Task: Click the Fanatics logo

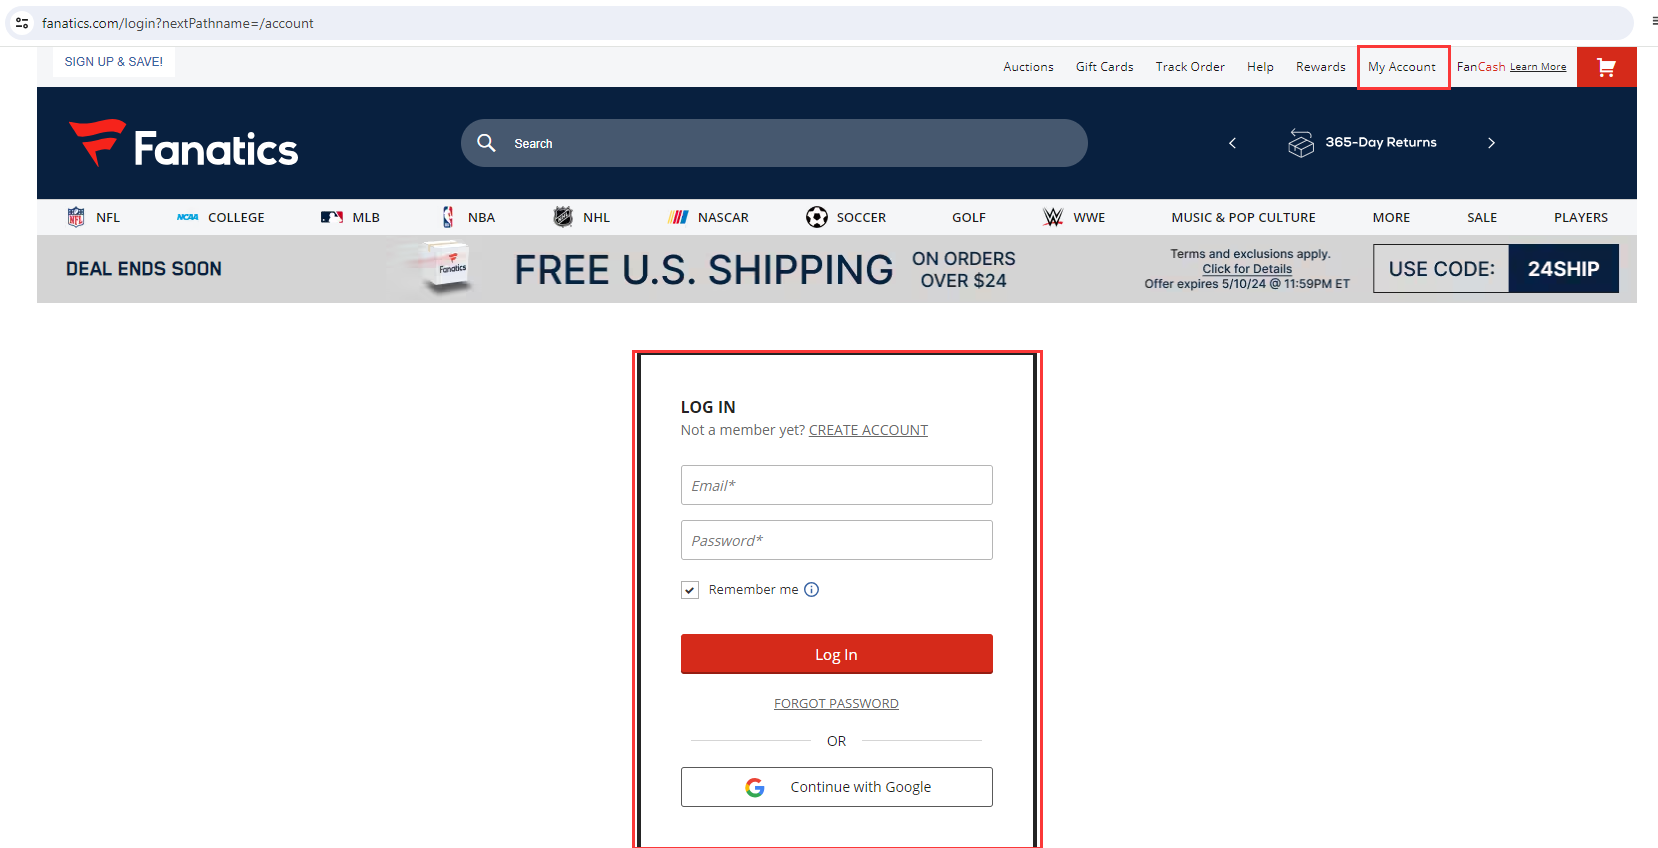Action: coord(183,144)
